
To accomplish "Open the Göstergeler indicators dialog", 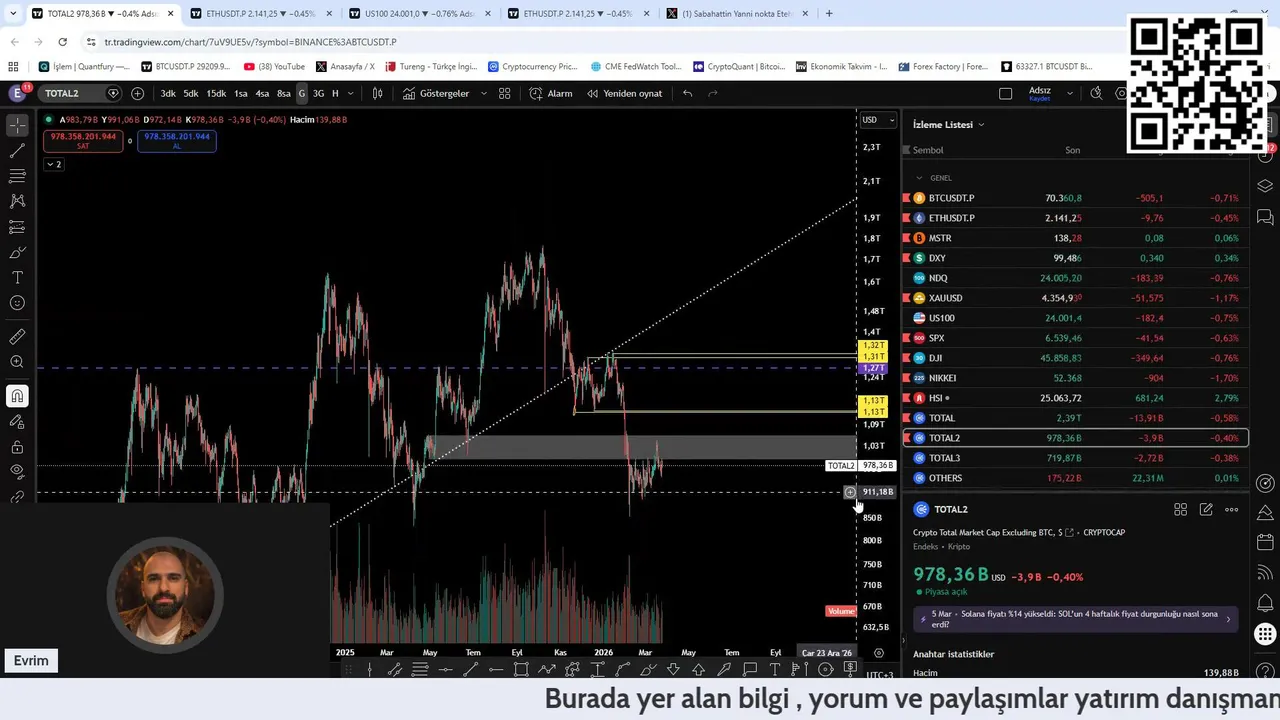I will 436,93.
